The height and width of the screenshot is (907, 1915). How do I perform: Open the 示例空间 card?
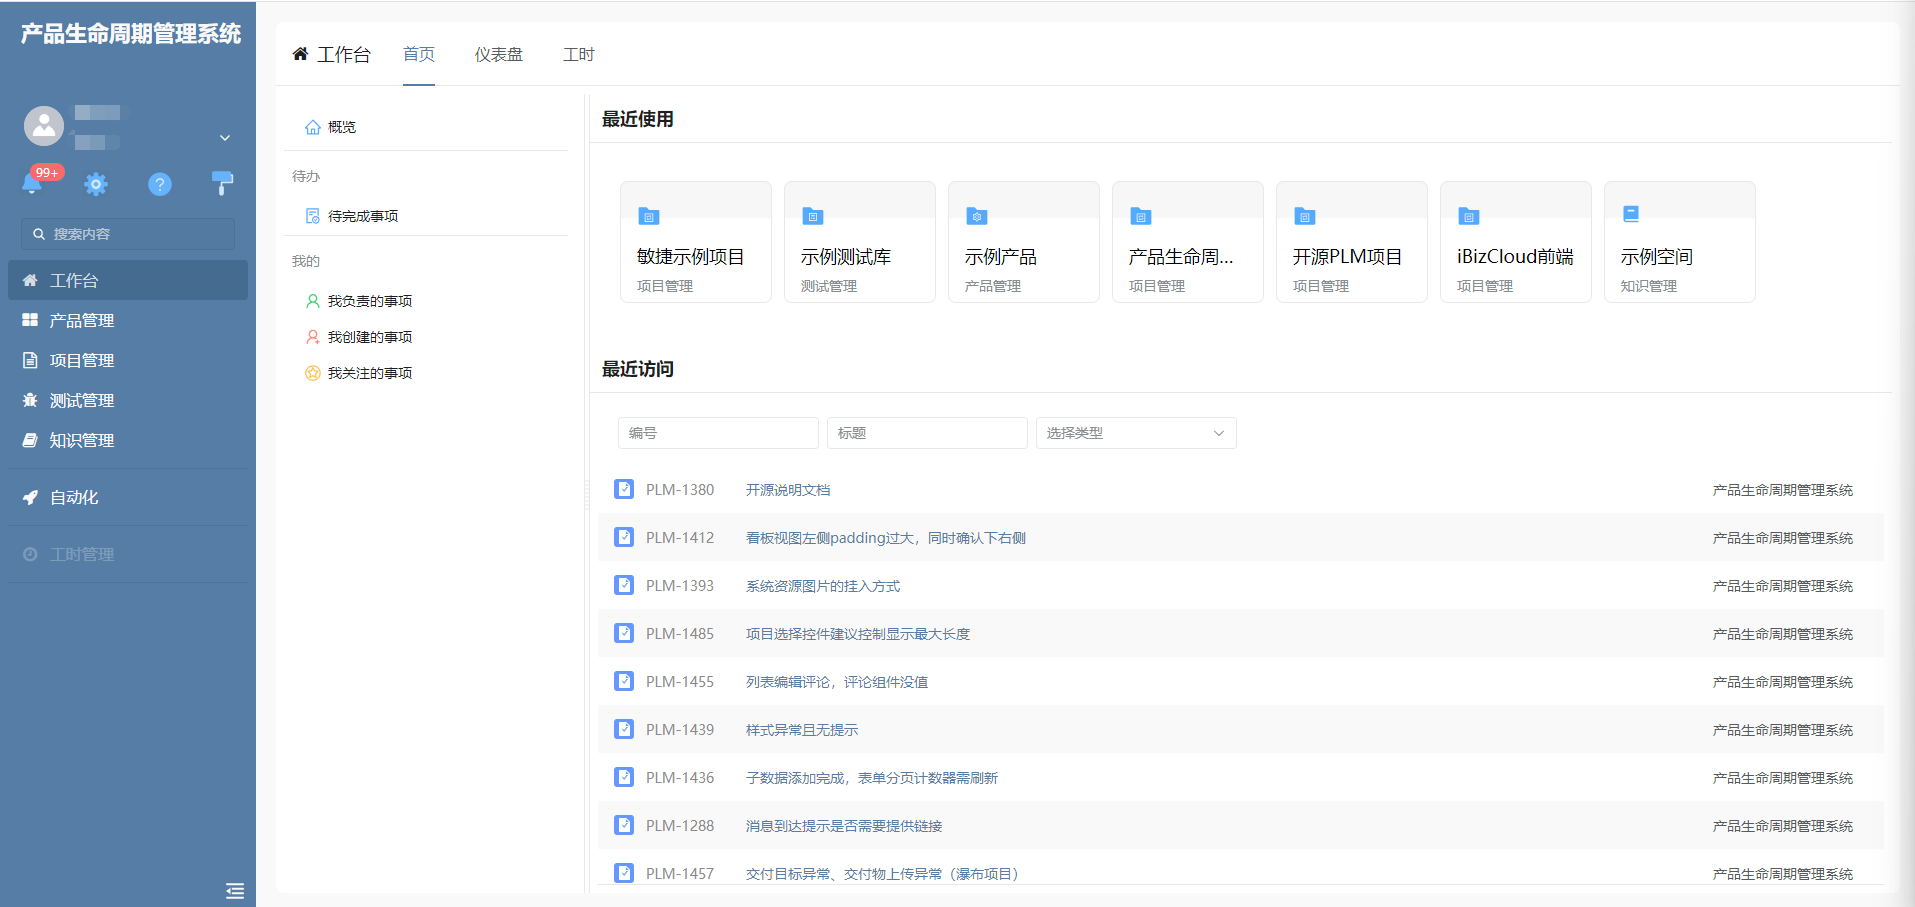pos(1680,242)
